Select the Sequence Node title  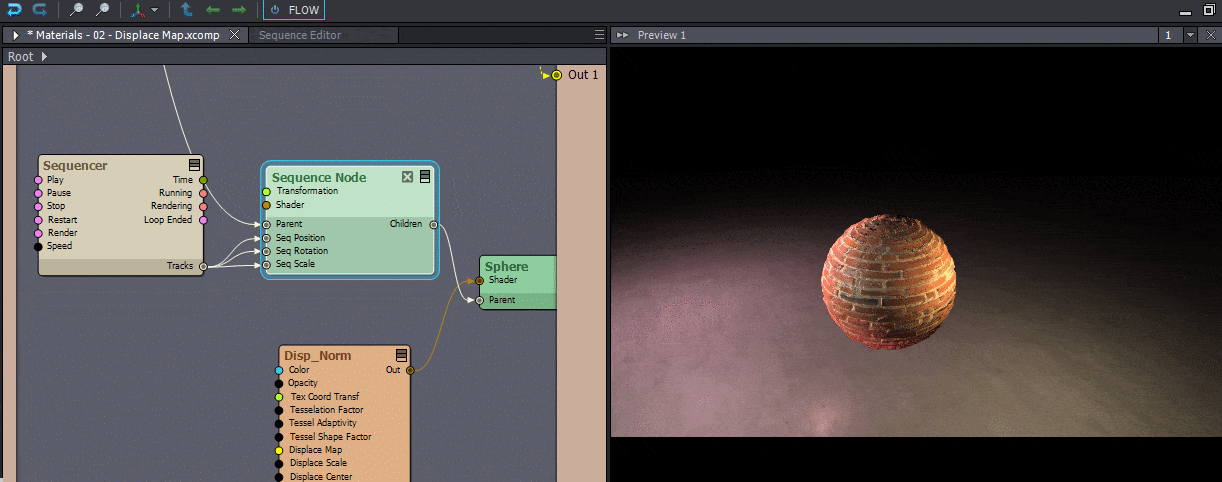click(319, 178)
